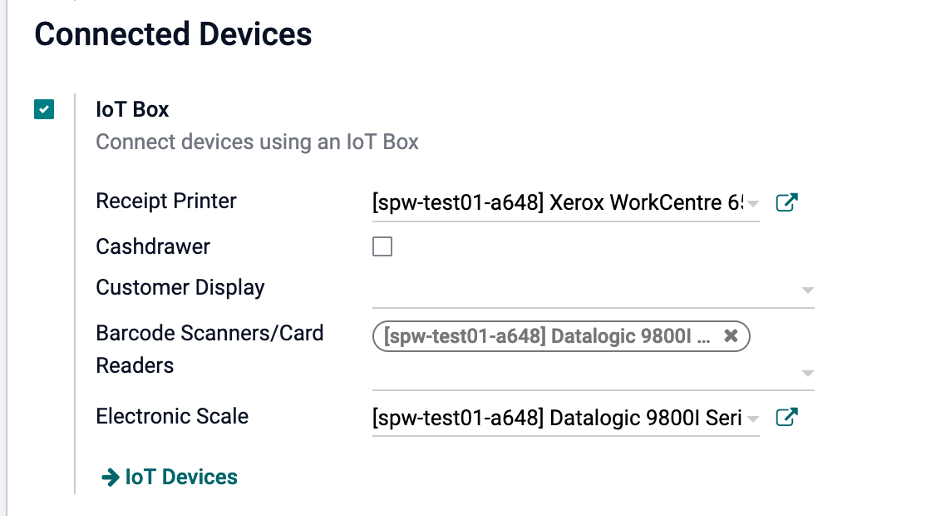This screenshot has width=936, height=516.
Task: Click the Electronic Scale Datalogic text field
Action: coord(556,418)
